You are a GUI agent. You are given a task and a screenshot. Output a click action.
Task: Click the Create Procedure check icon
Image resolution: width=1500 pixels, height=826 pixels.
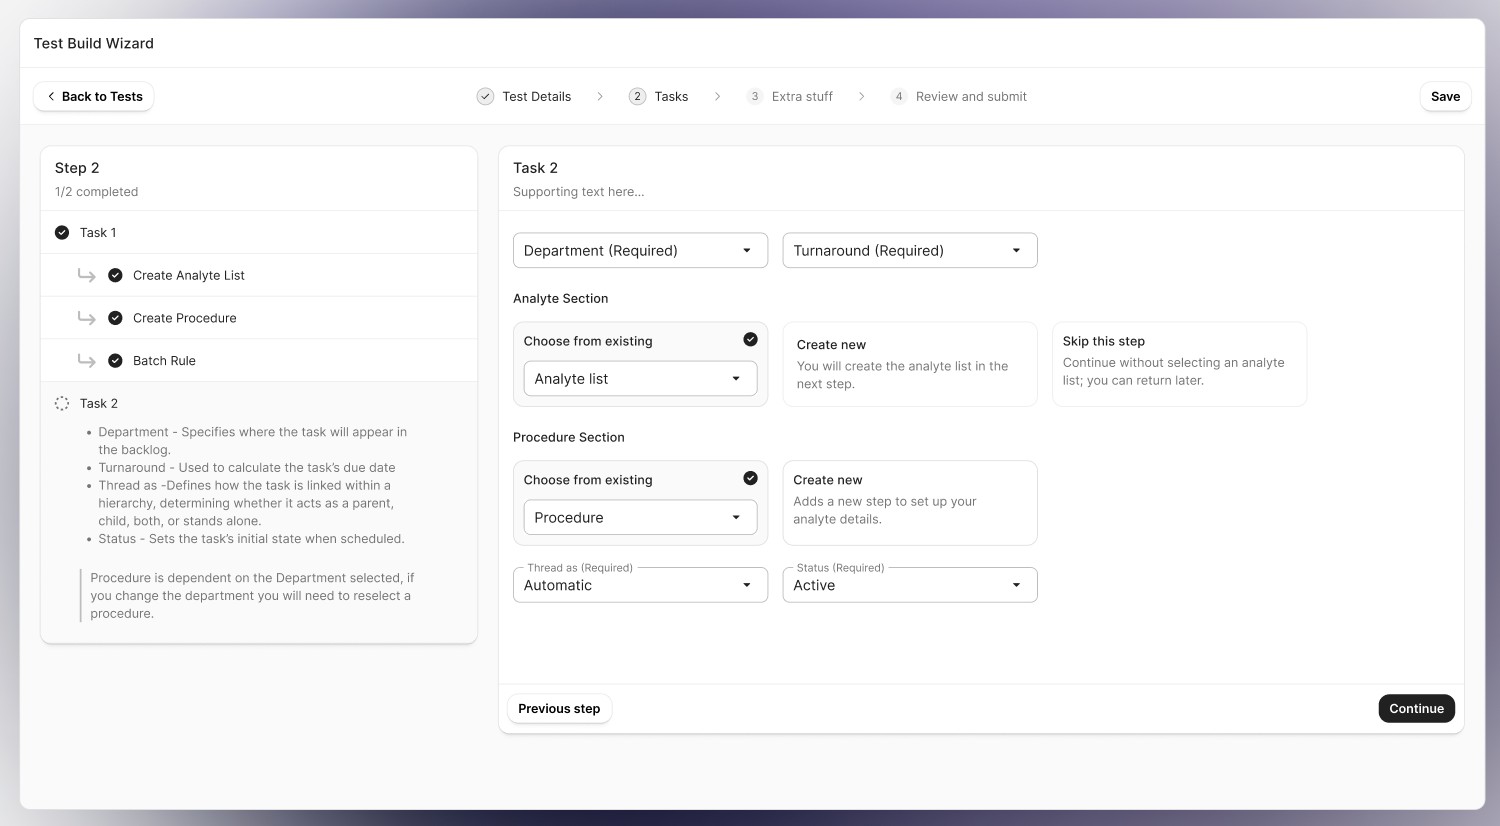point(115,318)
